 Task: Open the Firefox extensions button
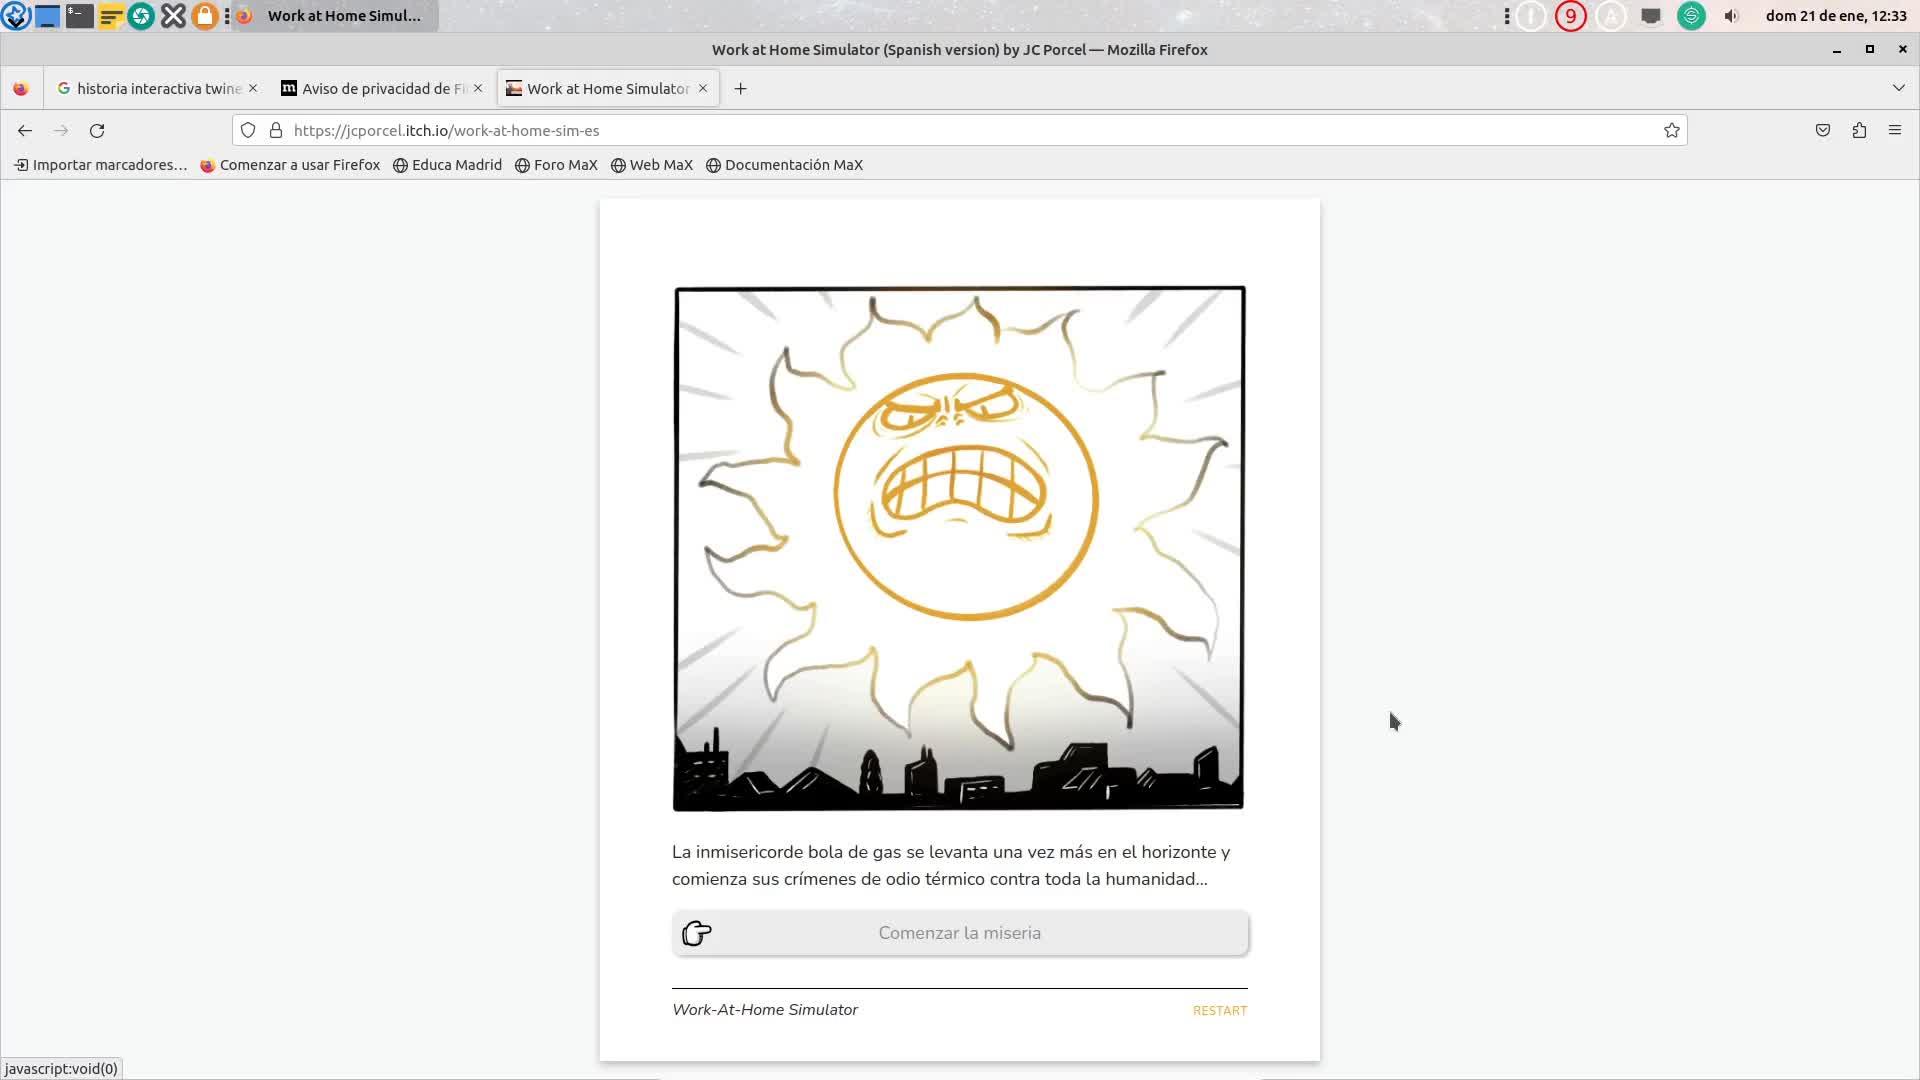pyautogui.click(x=1859, y=131)
